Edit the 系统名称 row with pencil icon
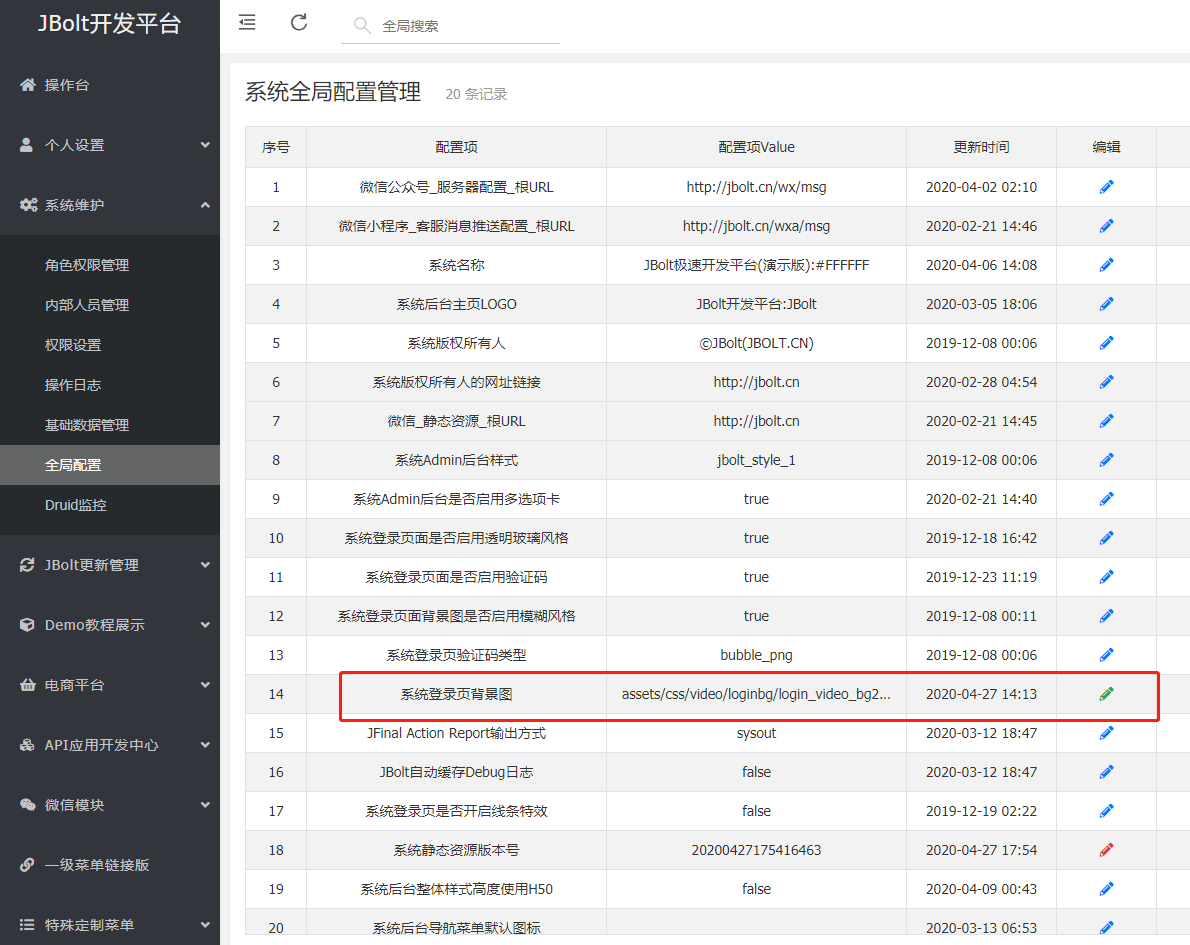This screenshot has width=1190, height=945. coord(1106,265)
